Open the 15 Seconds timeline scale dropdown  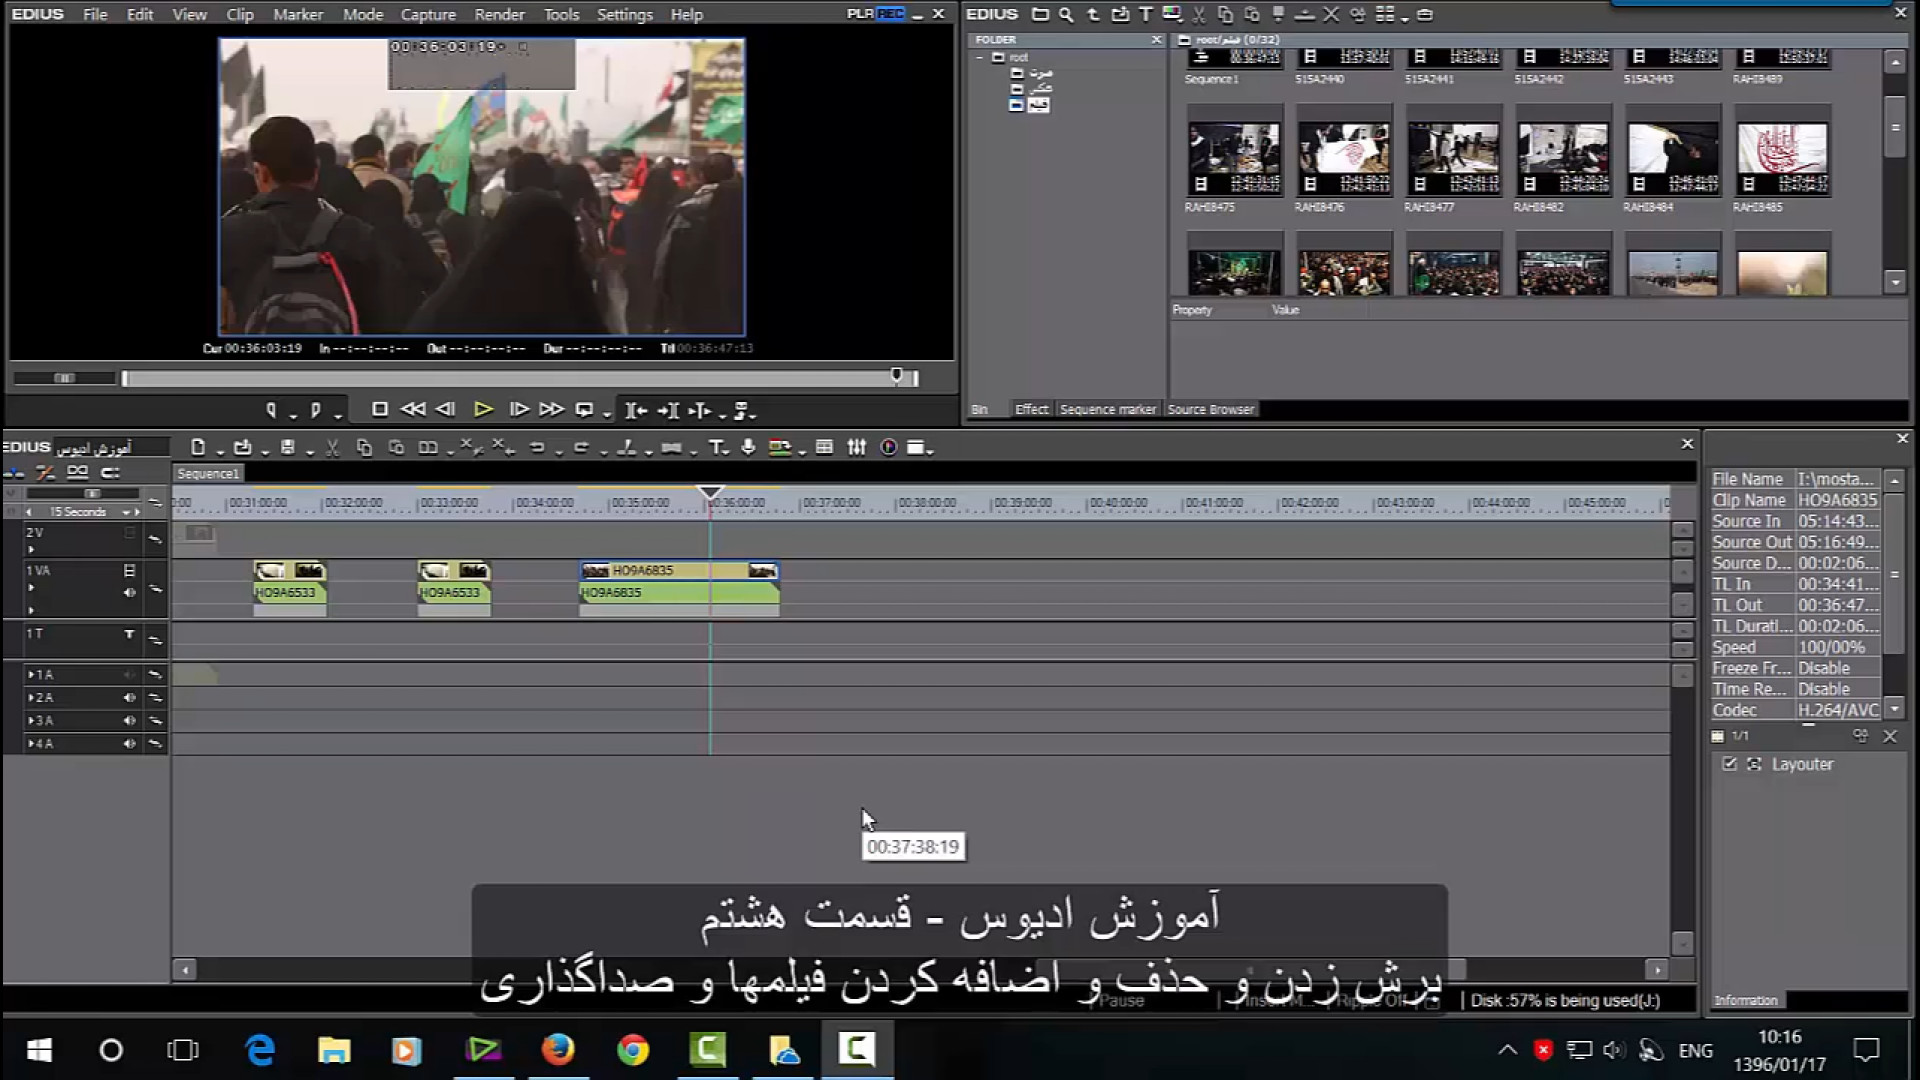126,512
